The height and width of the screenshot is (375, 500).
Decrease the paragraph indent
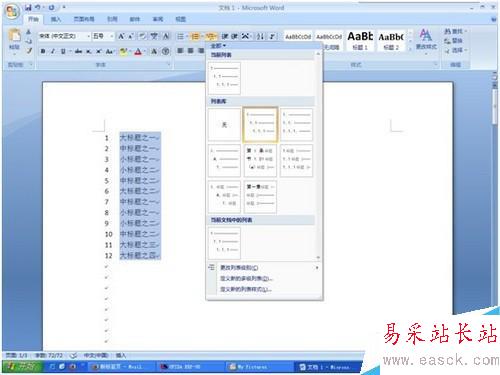(225, 36)
